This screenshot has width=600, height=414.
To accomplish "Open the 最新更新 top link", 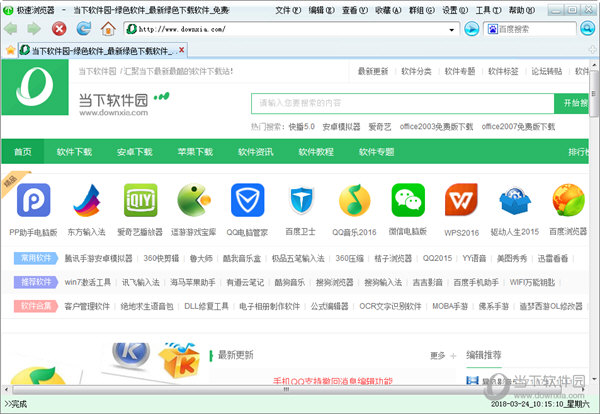I will [x=373, y=71].
